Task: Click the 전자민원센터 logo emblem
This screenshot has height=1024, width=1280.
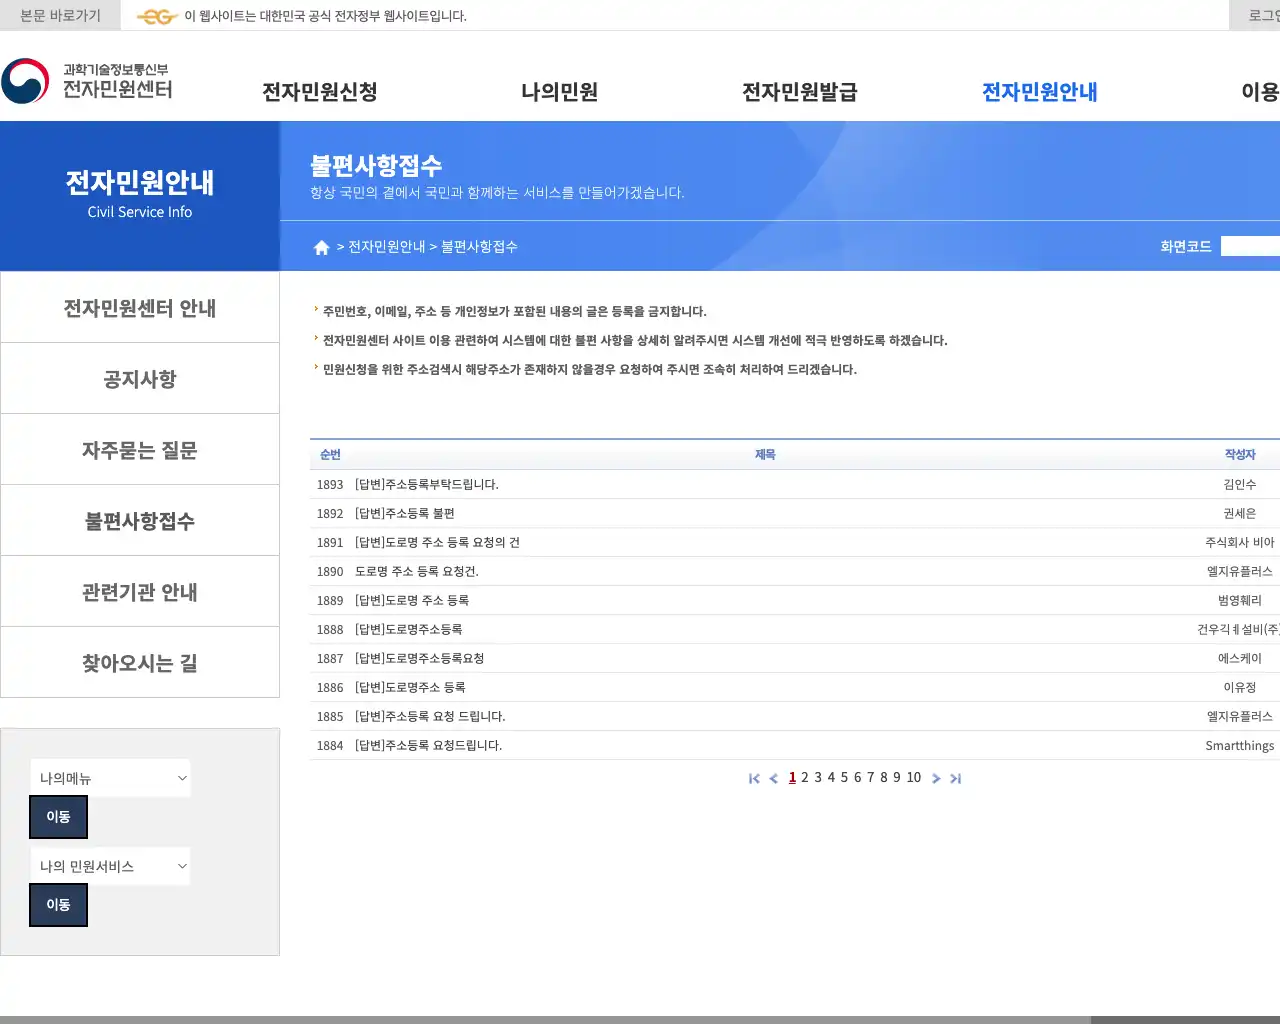Action: [25, 81]
